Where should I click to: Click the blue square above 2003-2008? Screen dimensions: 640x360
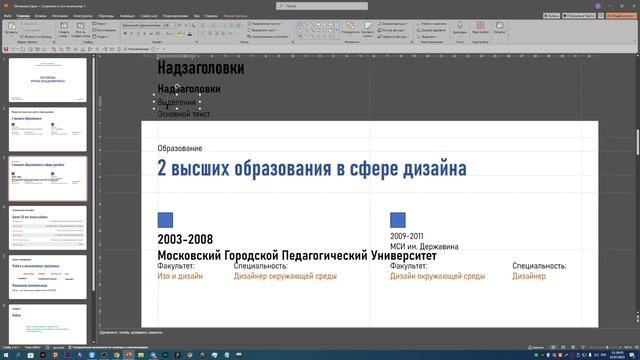click(x=165, y=220)
